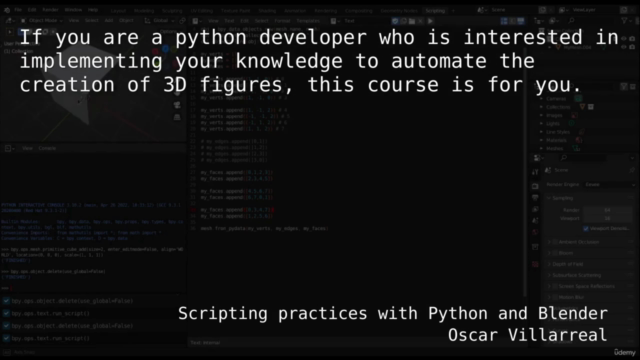The width and height of the screenshot is (640, 360).
Task: Open the Window menu
Action: pyautogui.click(x=73, y=10)
